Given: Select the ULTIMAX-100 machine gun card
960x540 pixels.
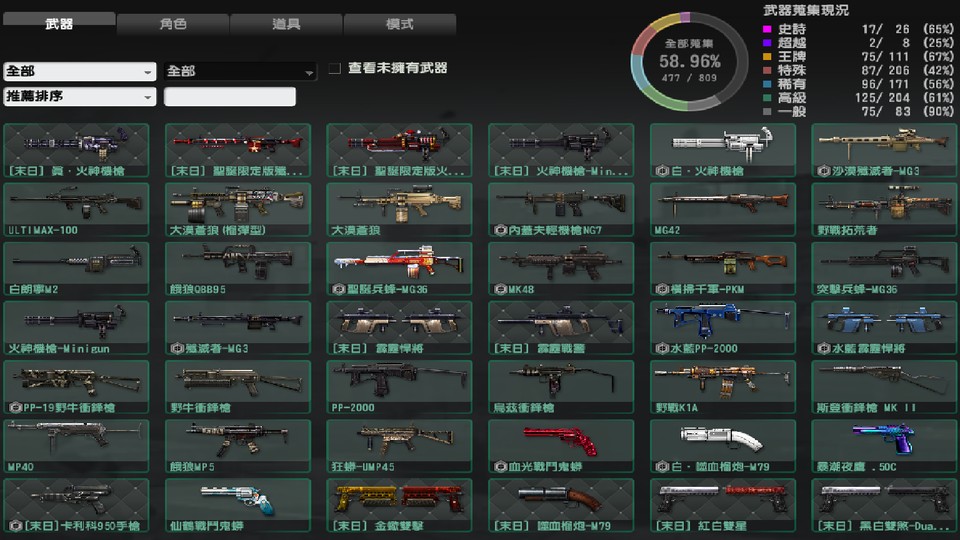Looking at the screenshot, I should pyautogui.click(x=76, y=209).
